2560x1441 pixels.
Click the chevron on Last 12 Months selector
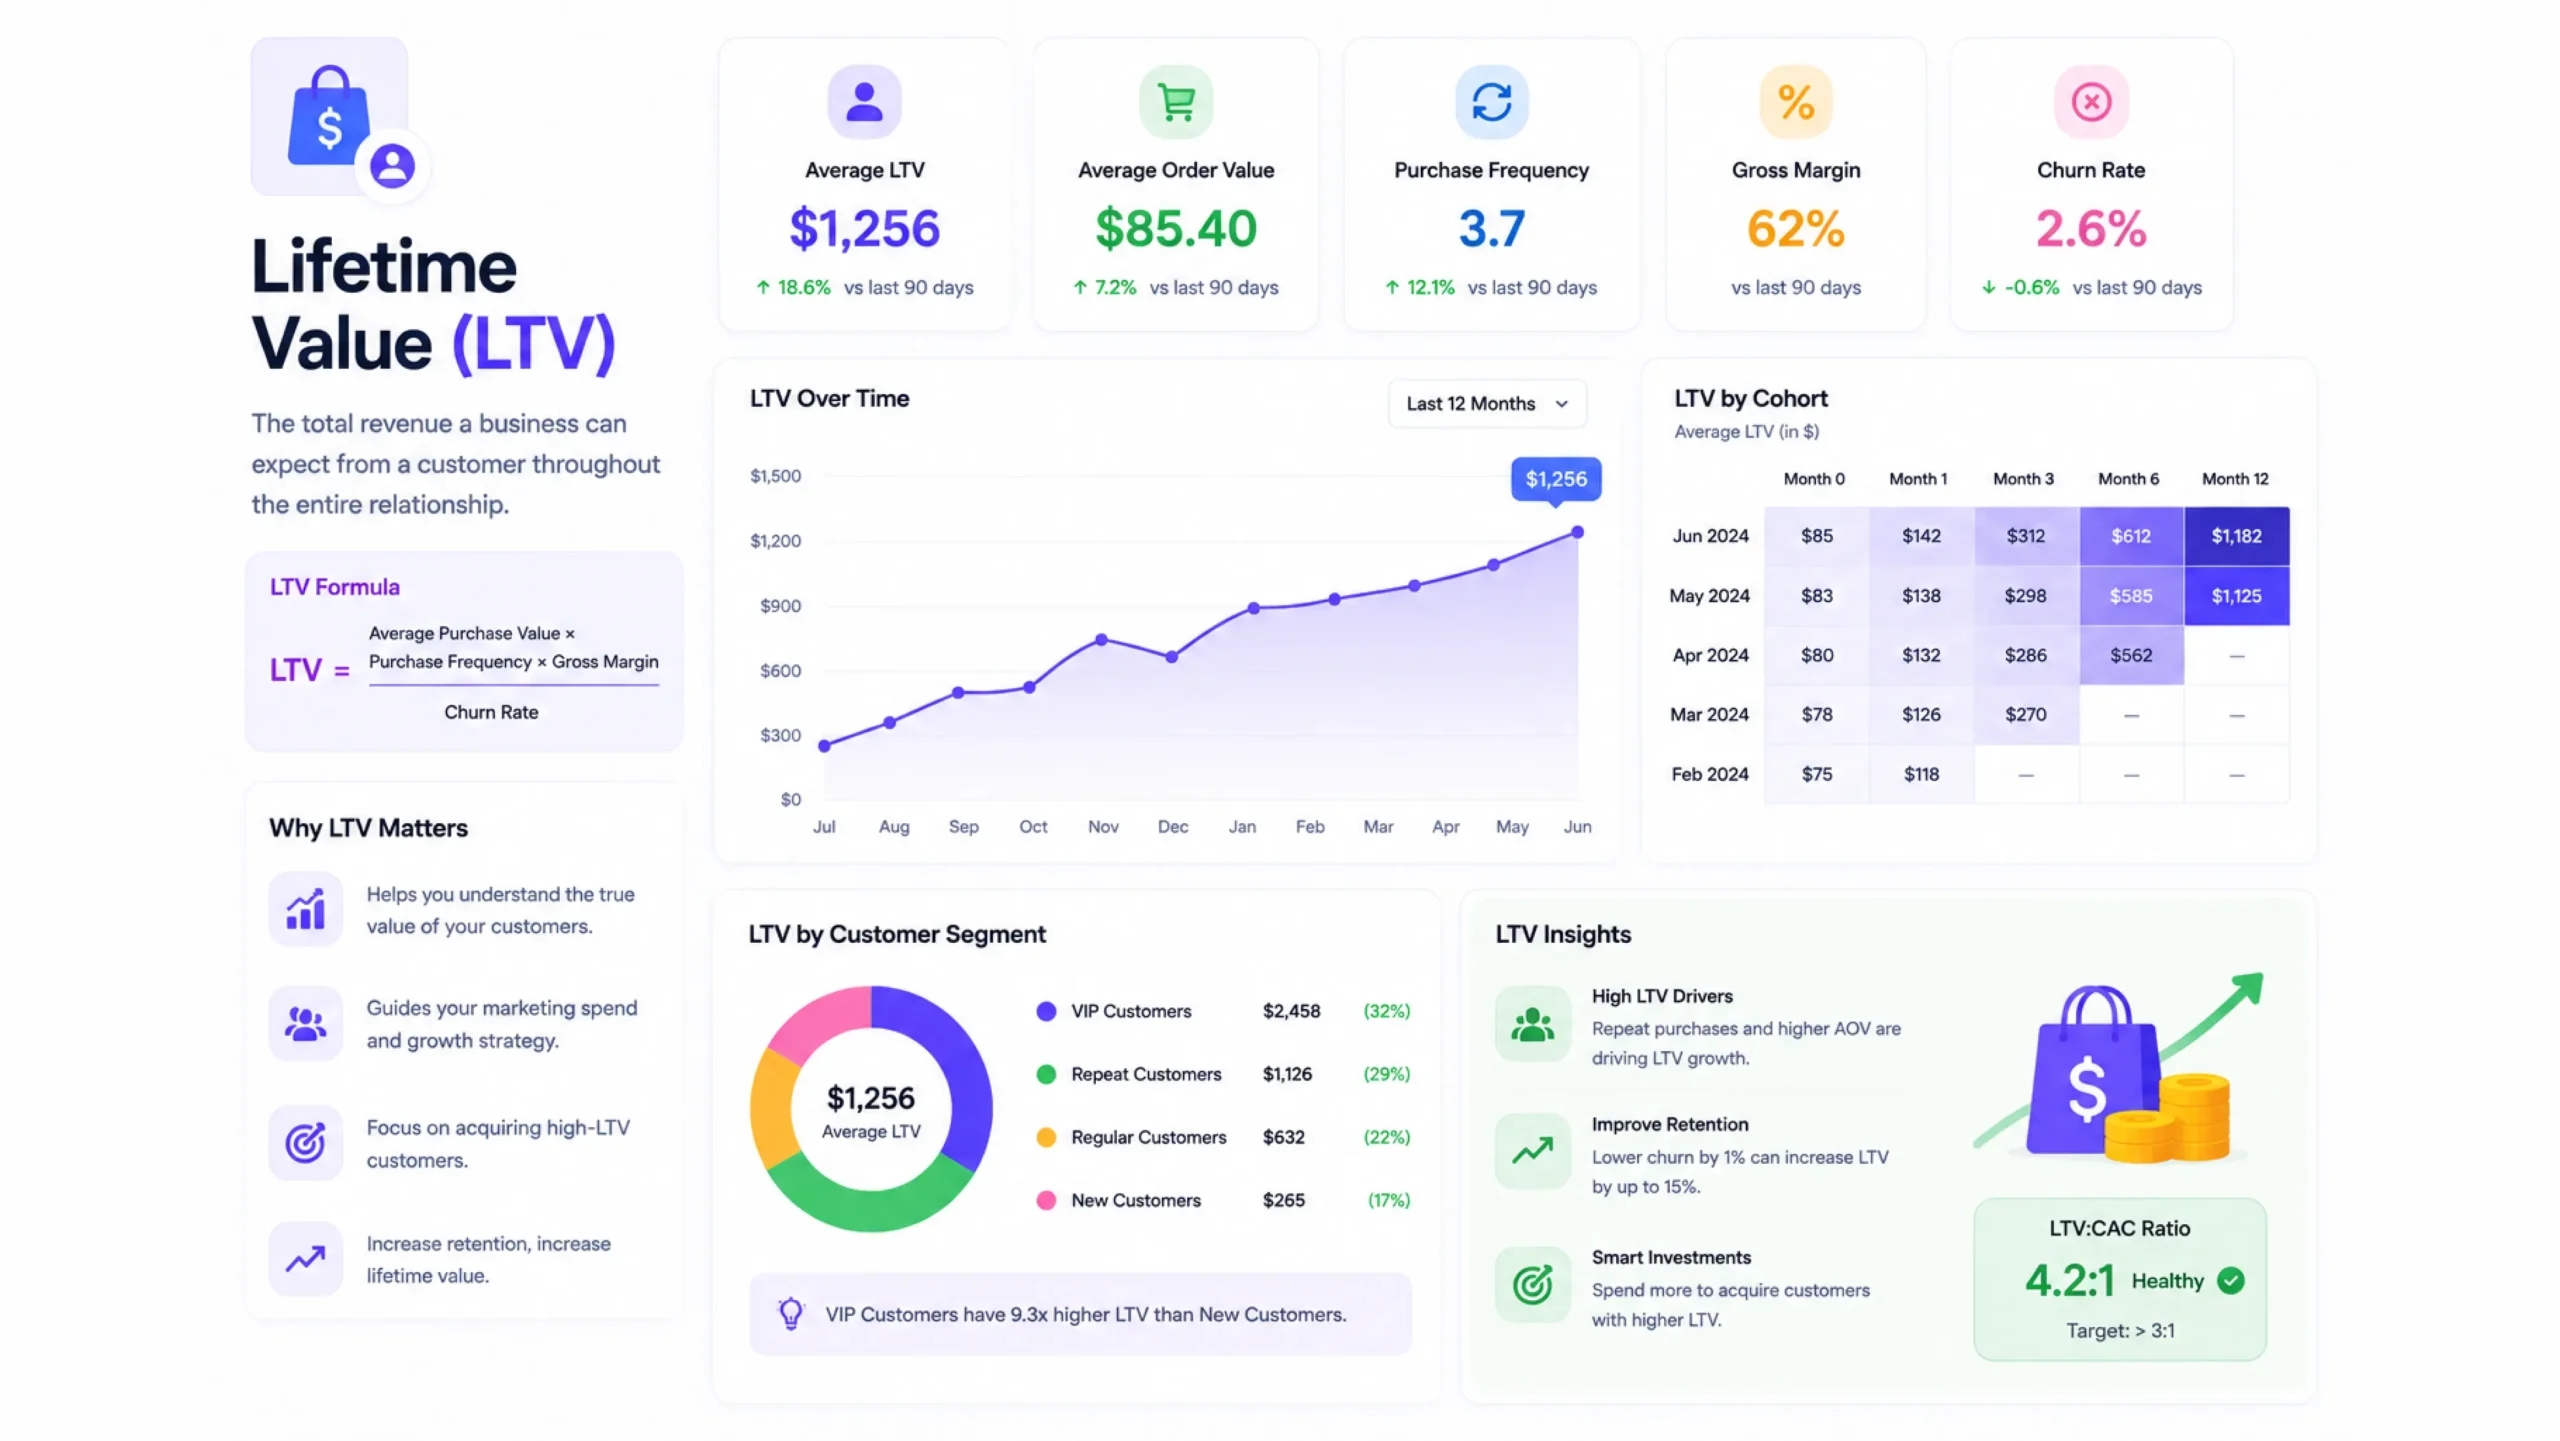tap(1562, 404)
